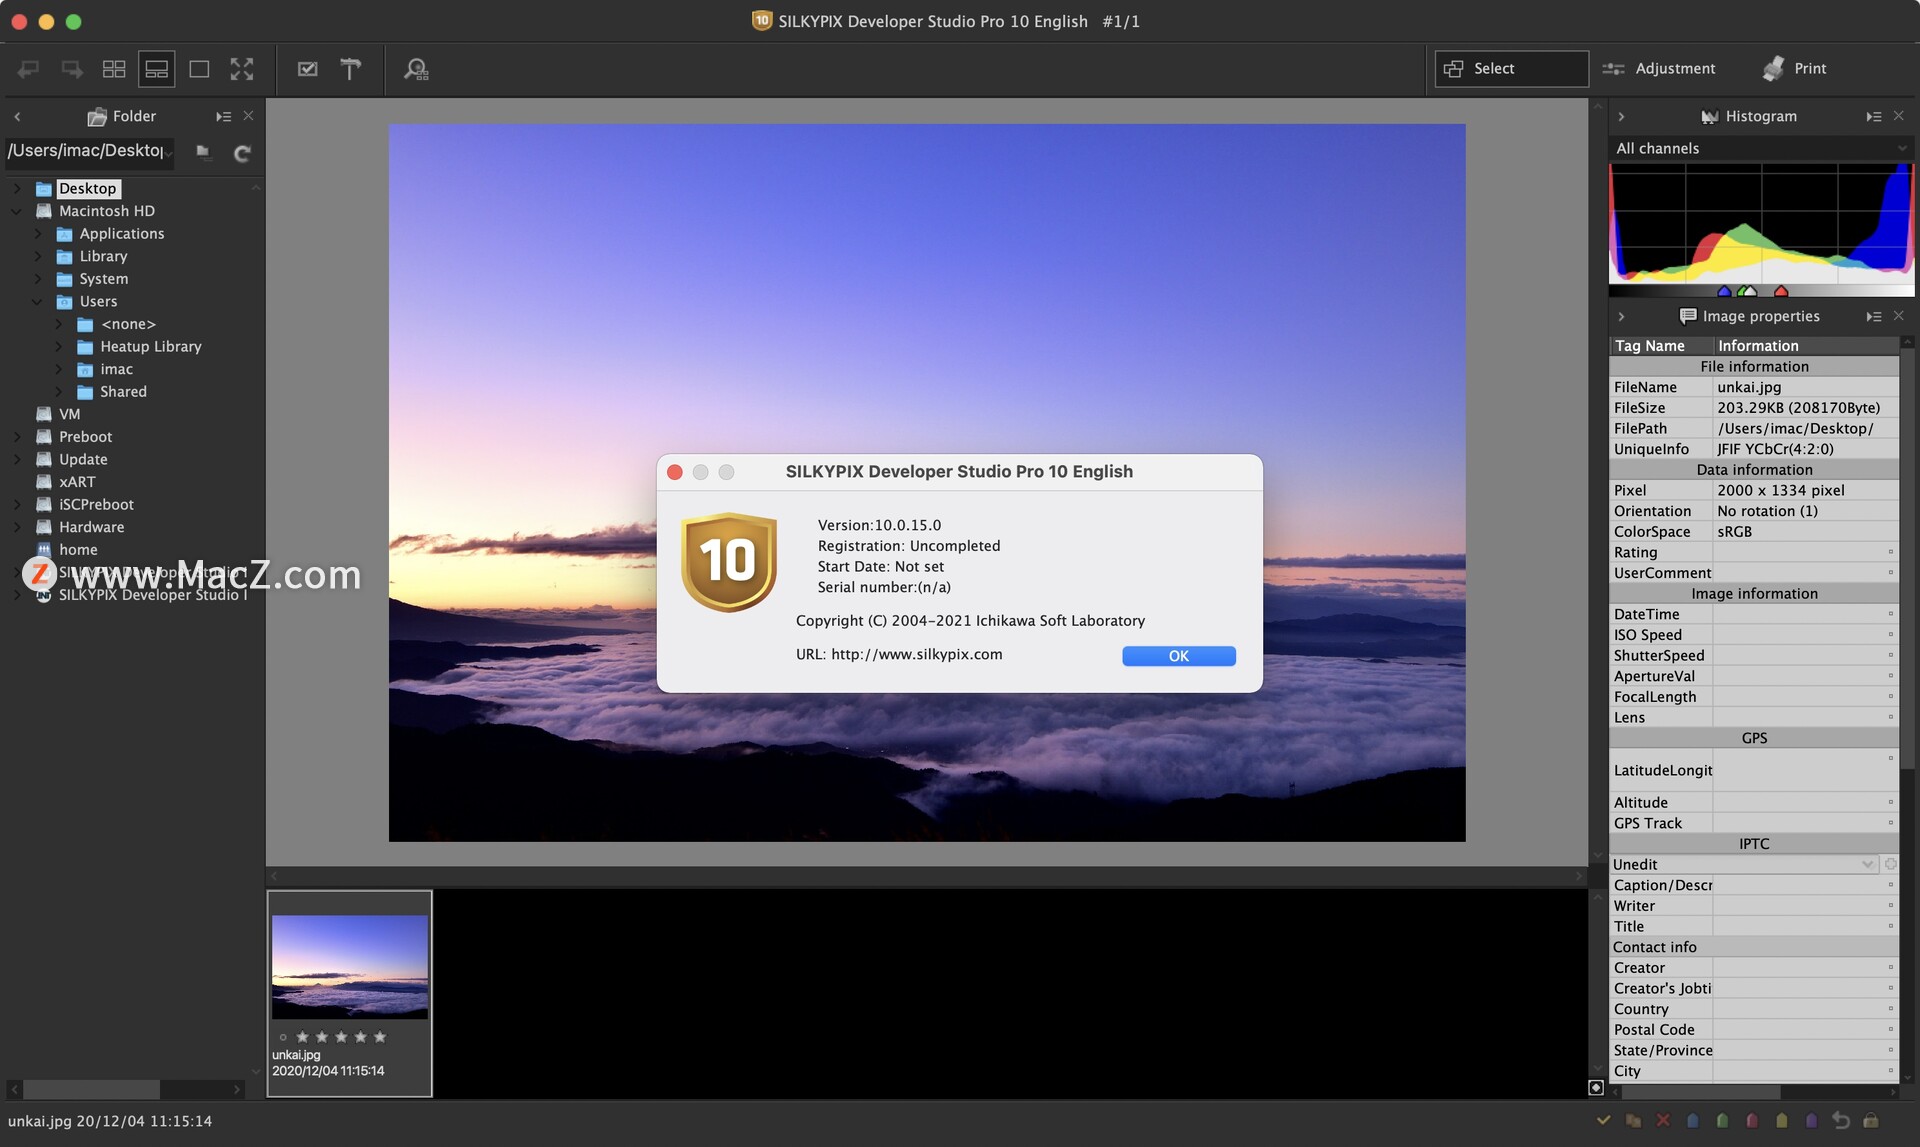Image resolution: width=1920 pixels, height=1147 pixels.
Task: Toggle the filmstrip view icon
Action: click(154, 67)
